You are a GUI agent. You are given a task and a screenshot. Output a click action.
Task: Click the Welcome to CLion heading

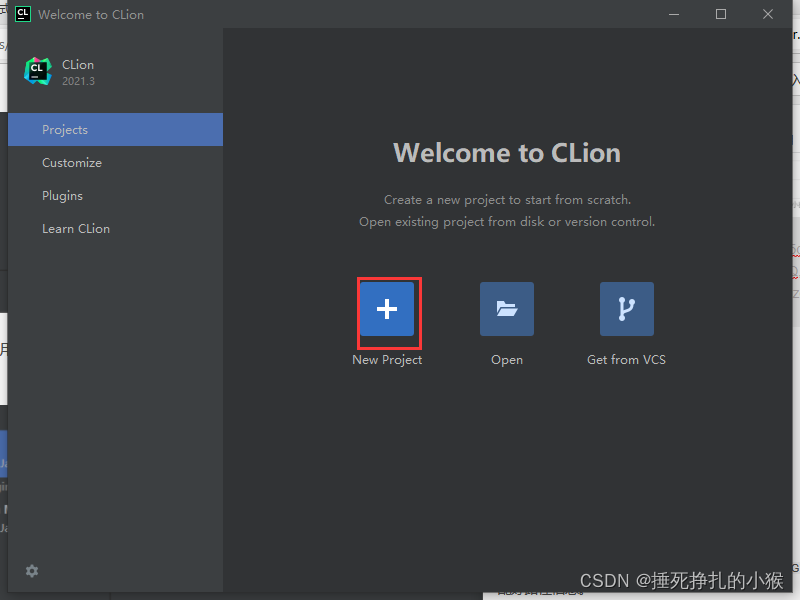point(507,153)
